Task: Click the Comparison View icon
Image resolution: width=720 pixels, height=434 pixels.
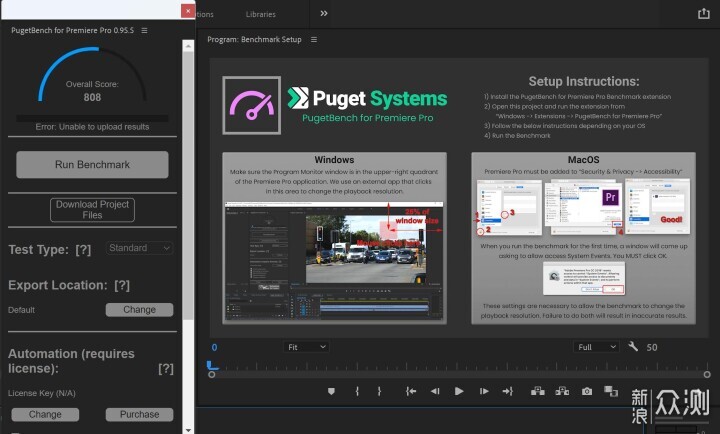Action: click(611, 391)
